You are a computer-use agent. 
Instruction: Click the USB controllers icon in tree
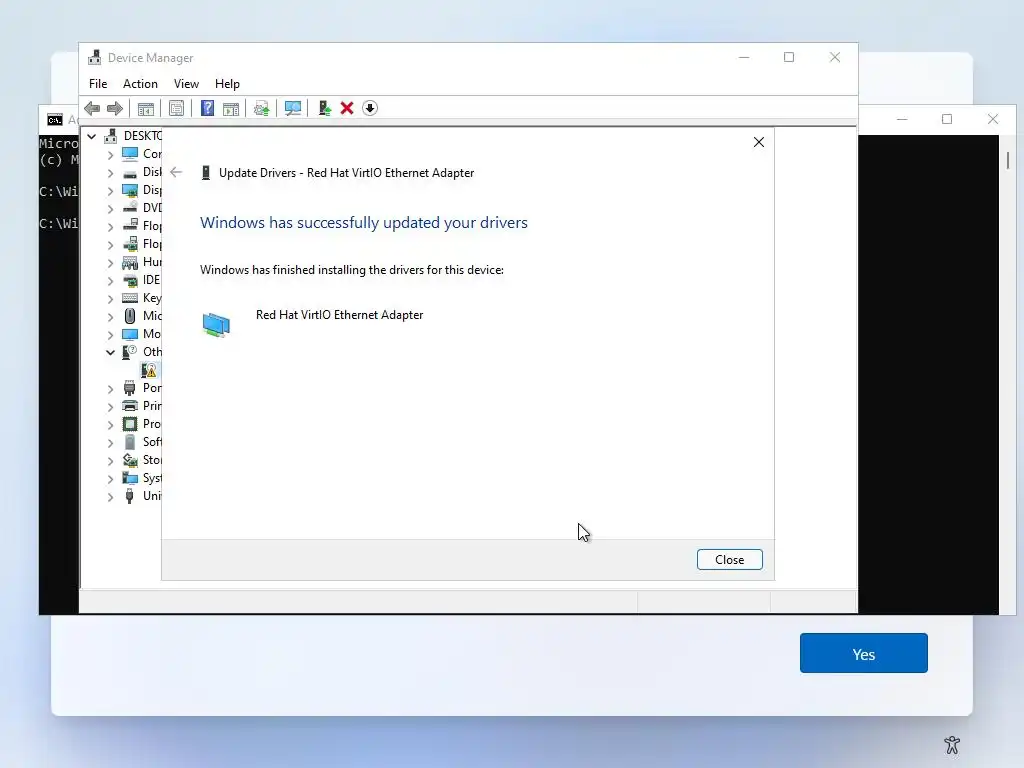130,496
